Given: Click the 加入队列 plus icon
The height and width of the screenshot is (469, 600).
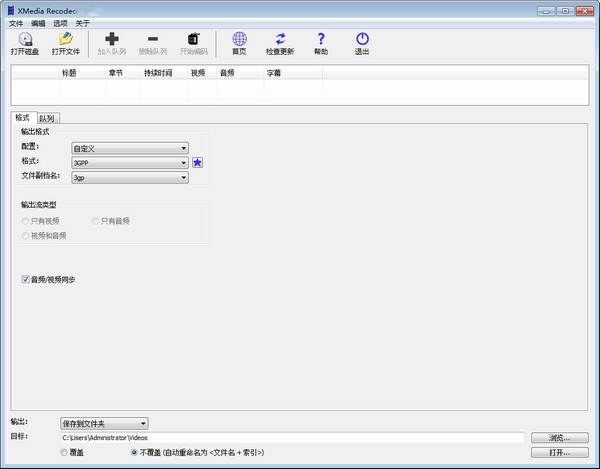Looking at the screenshot, I should [111, 39].
